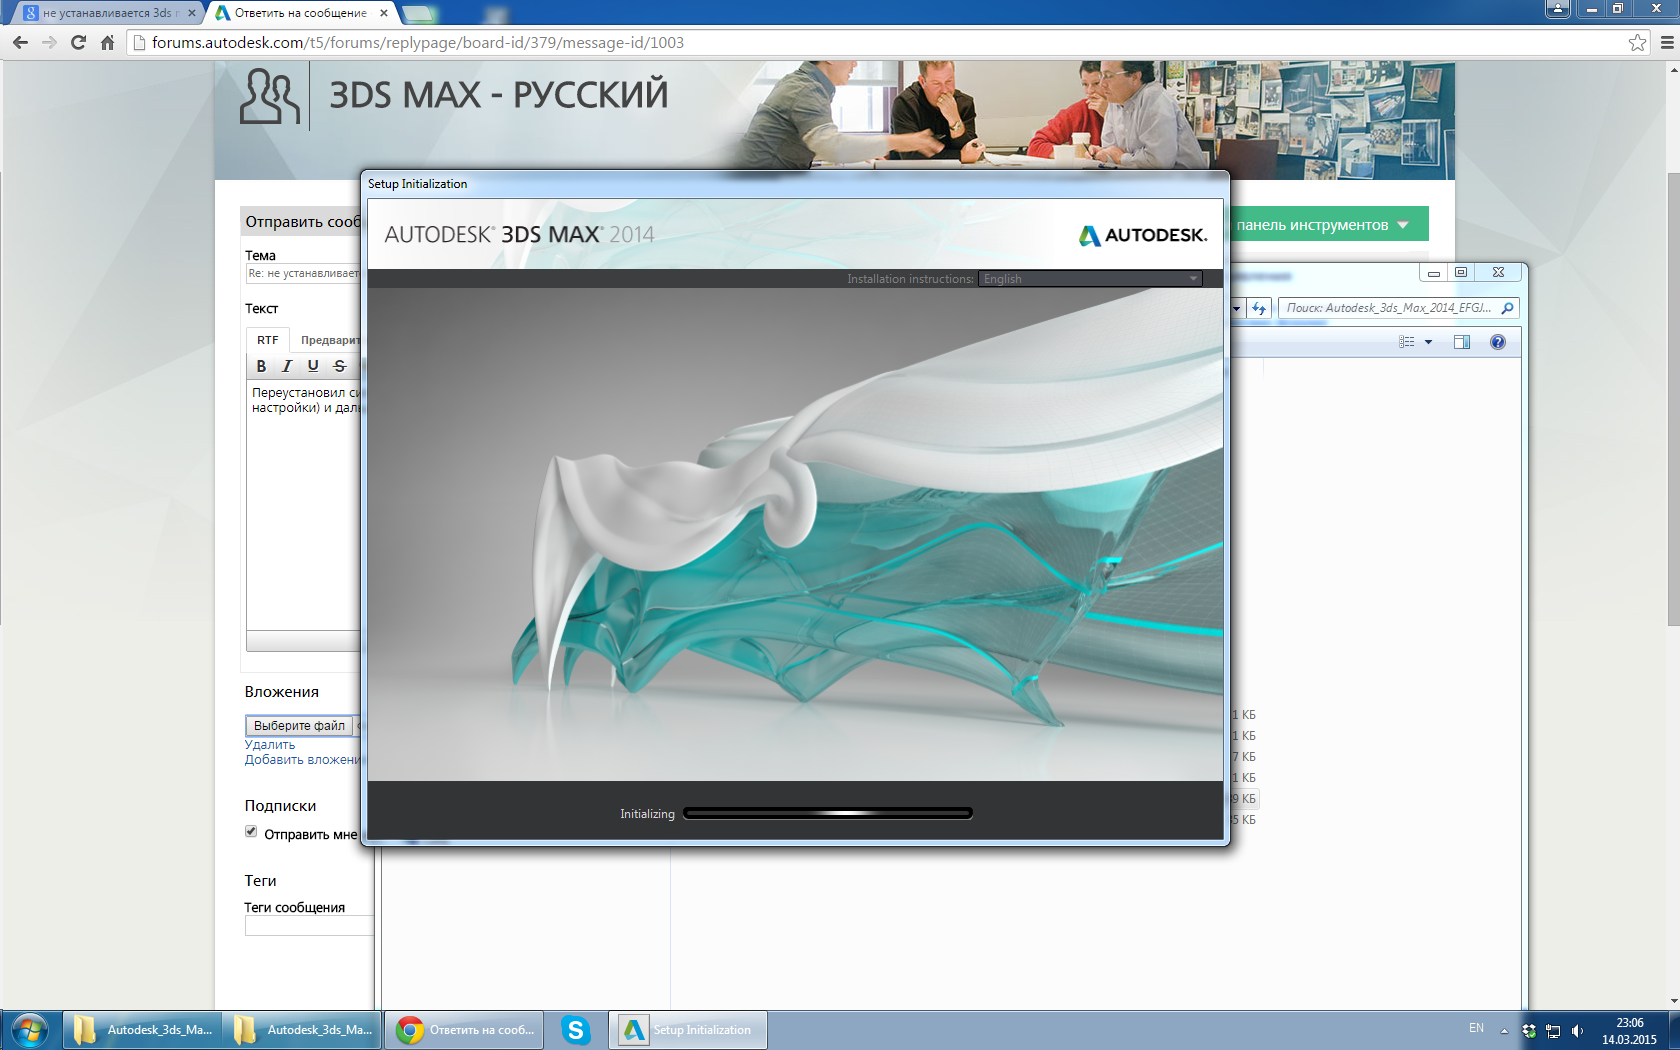This screenshot has width=1680, height=1050.
Task: Expand 'панель инструментов' green dropdown
Action: [1403, 225]
